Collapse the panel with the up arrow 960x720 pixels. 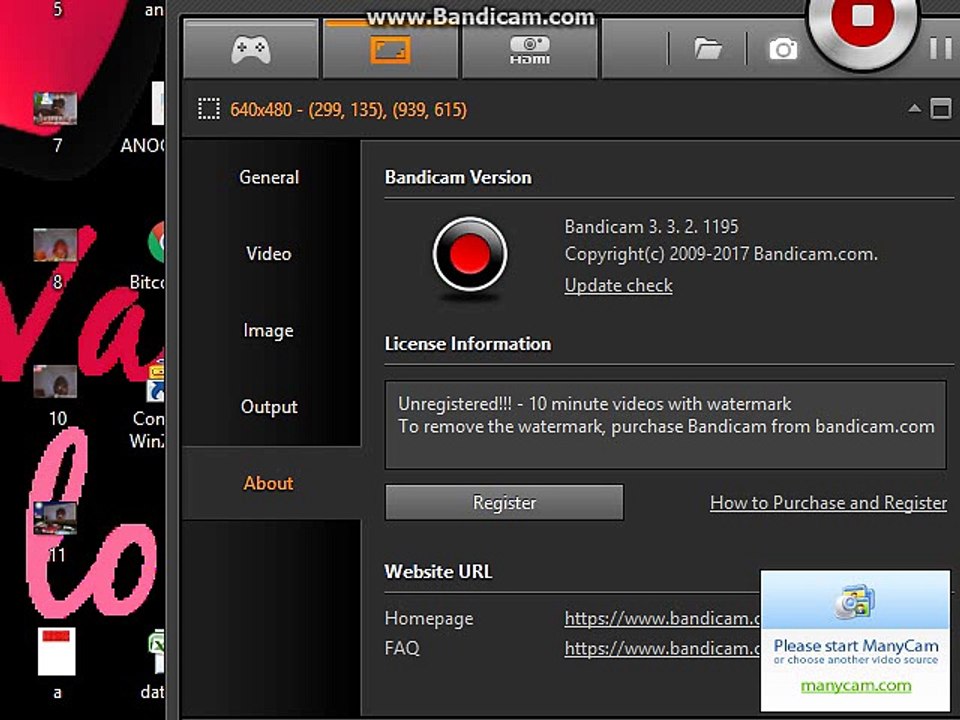(914, 108)
